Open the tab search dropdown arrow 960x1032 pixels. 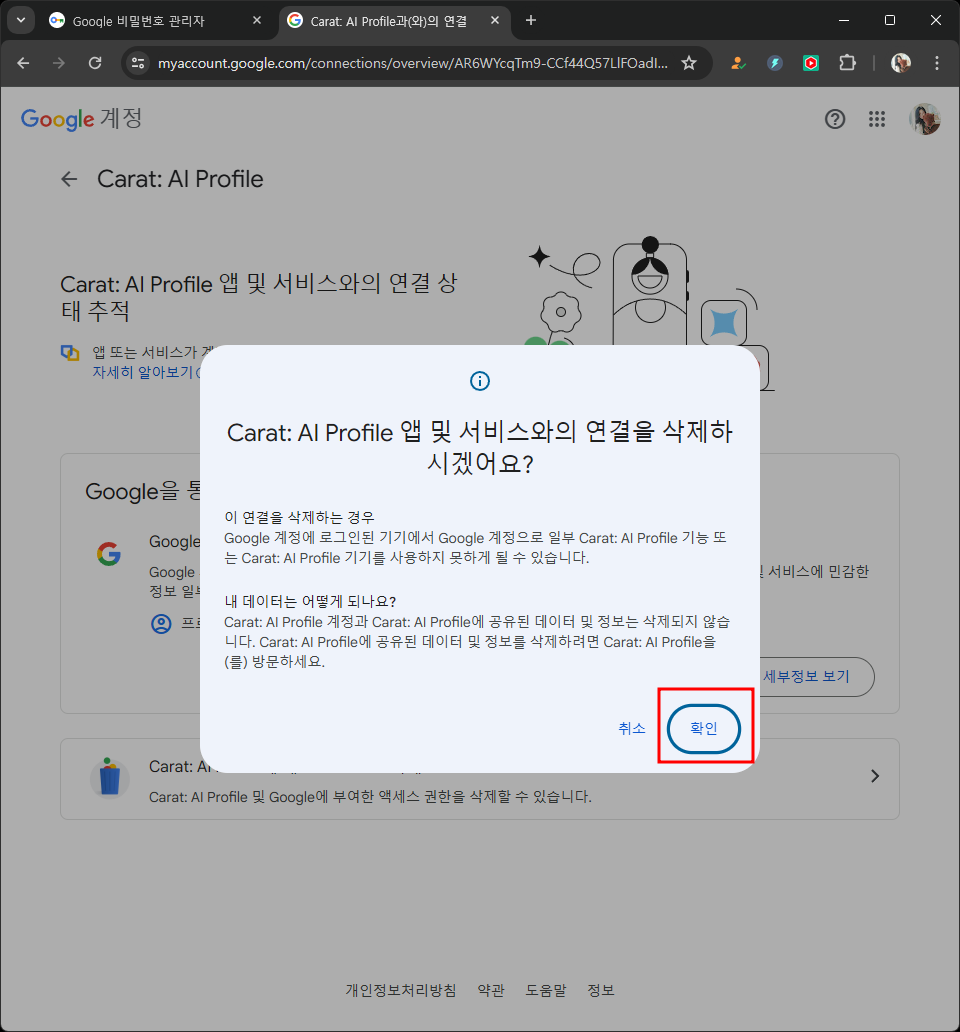(20, 20)
